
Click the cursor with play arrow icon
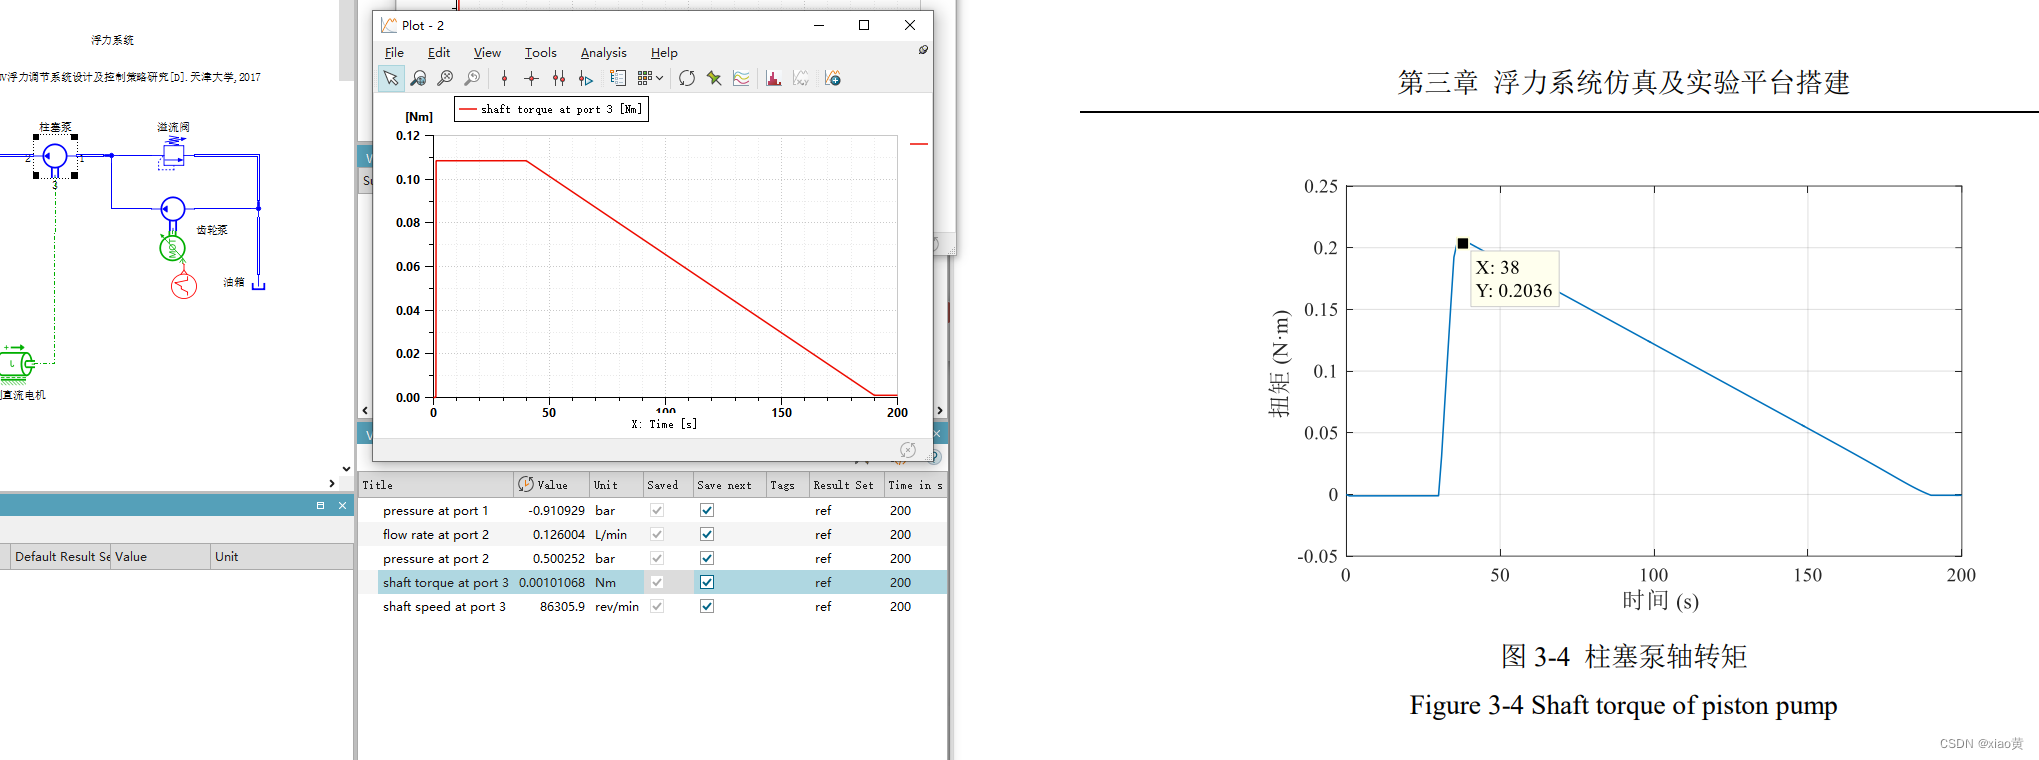click(586, 78)
